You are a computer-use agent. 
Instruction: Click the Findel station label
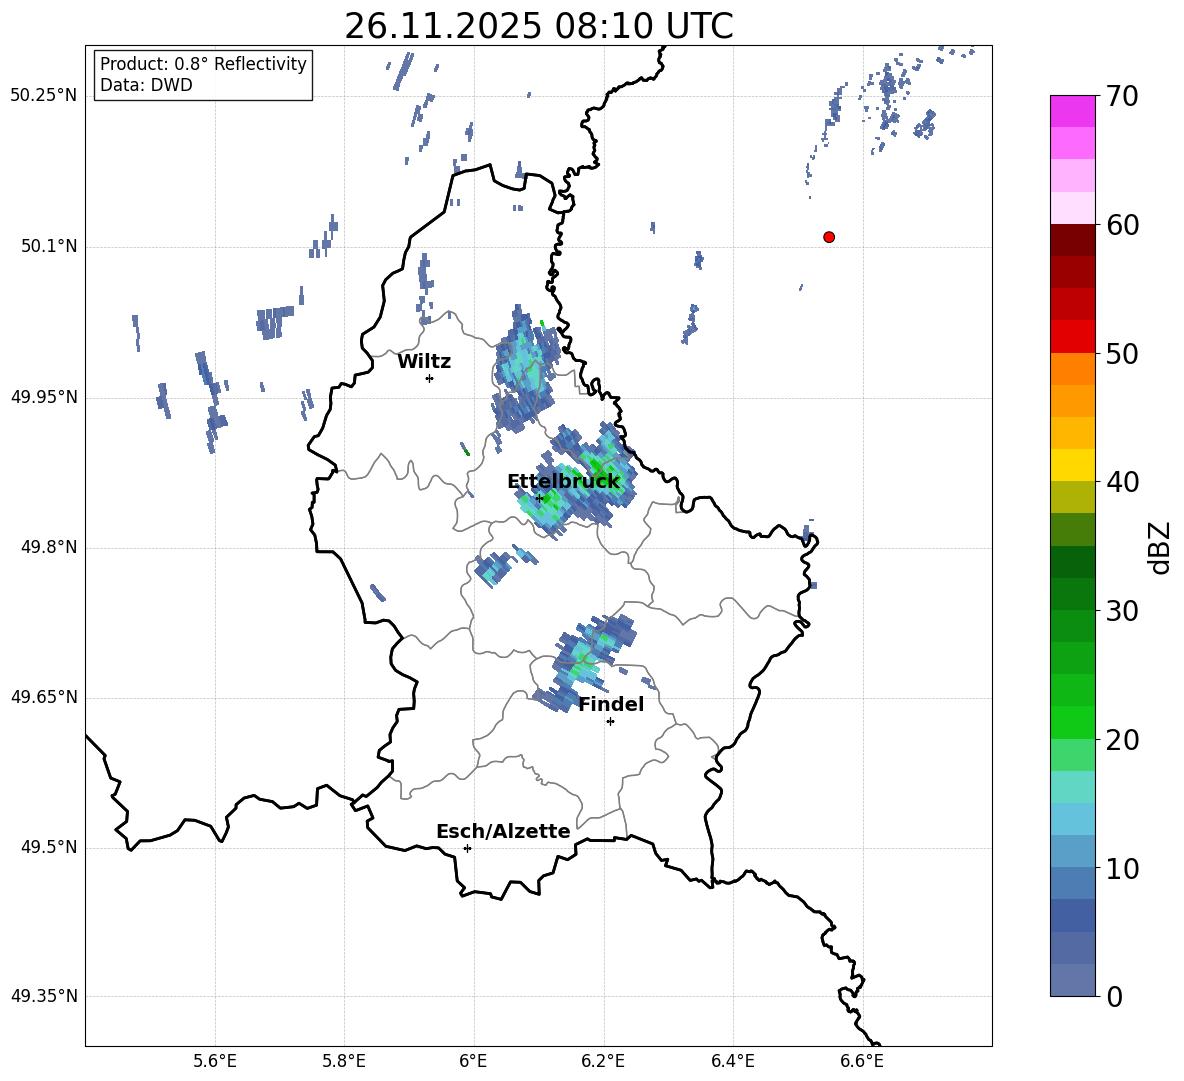coord(611,704)
